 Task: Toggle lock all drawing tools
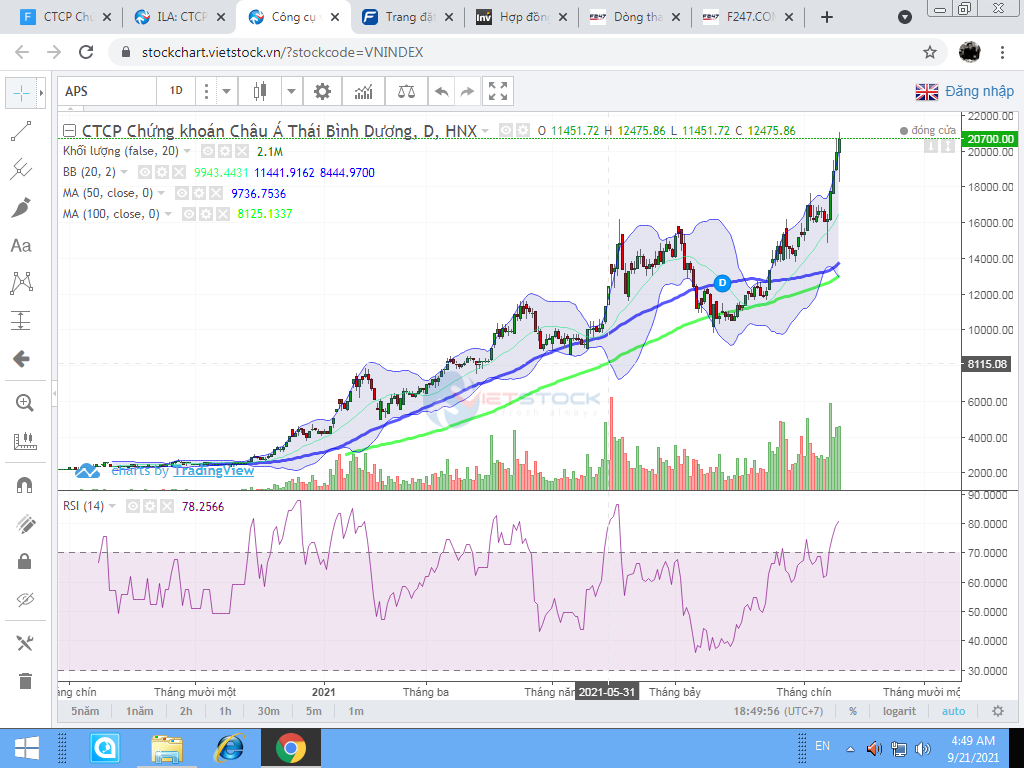pos(24,561)
